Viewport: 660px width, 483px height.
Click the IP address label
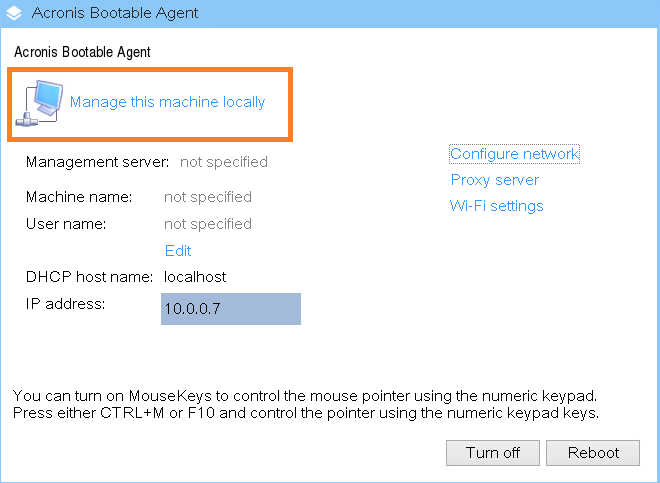(x=65, y=304)
